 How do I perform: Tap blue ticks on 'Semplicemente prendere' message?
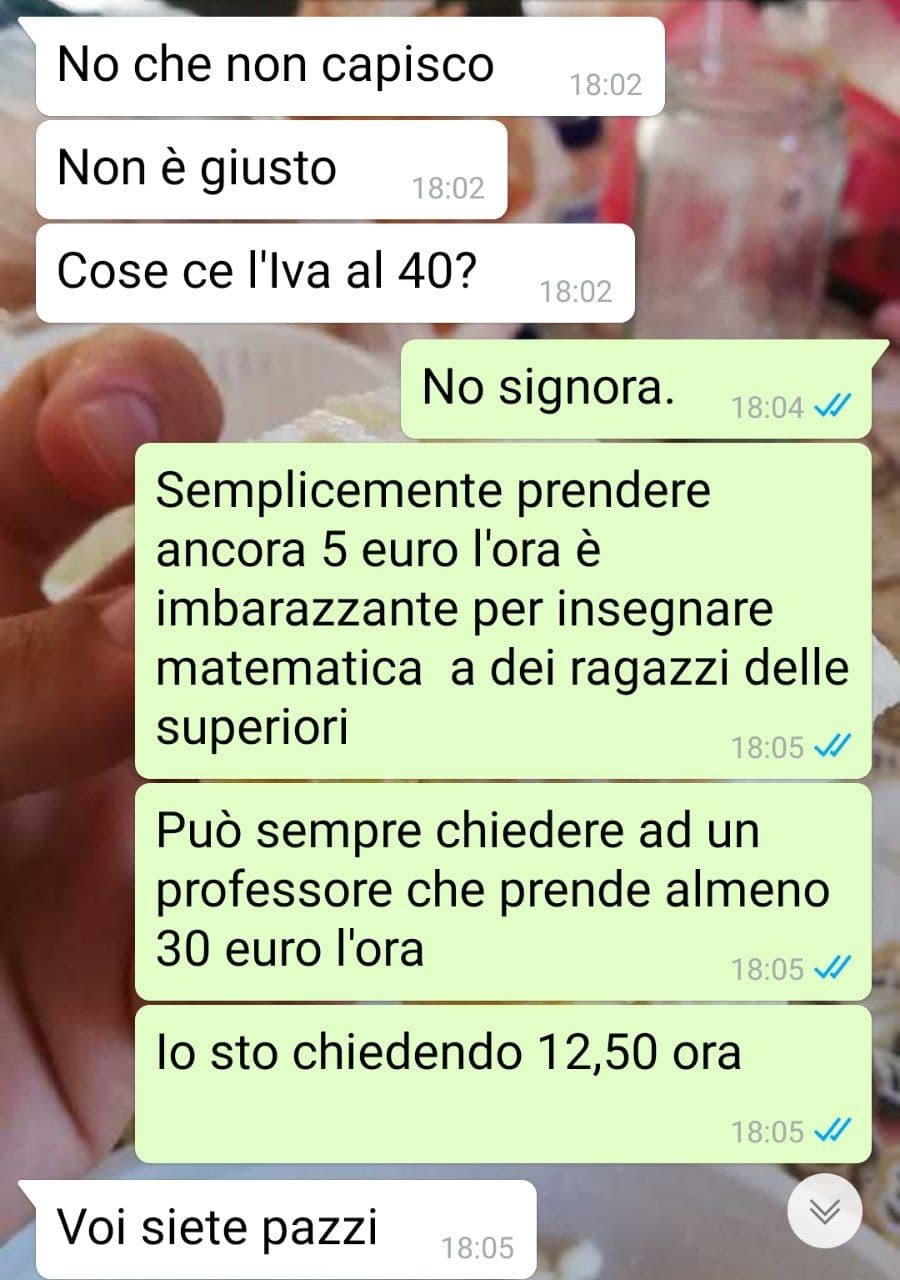click(832, 745)
